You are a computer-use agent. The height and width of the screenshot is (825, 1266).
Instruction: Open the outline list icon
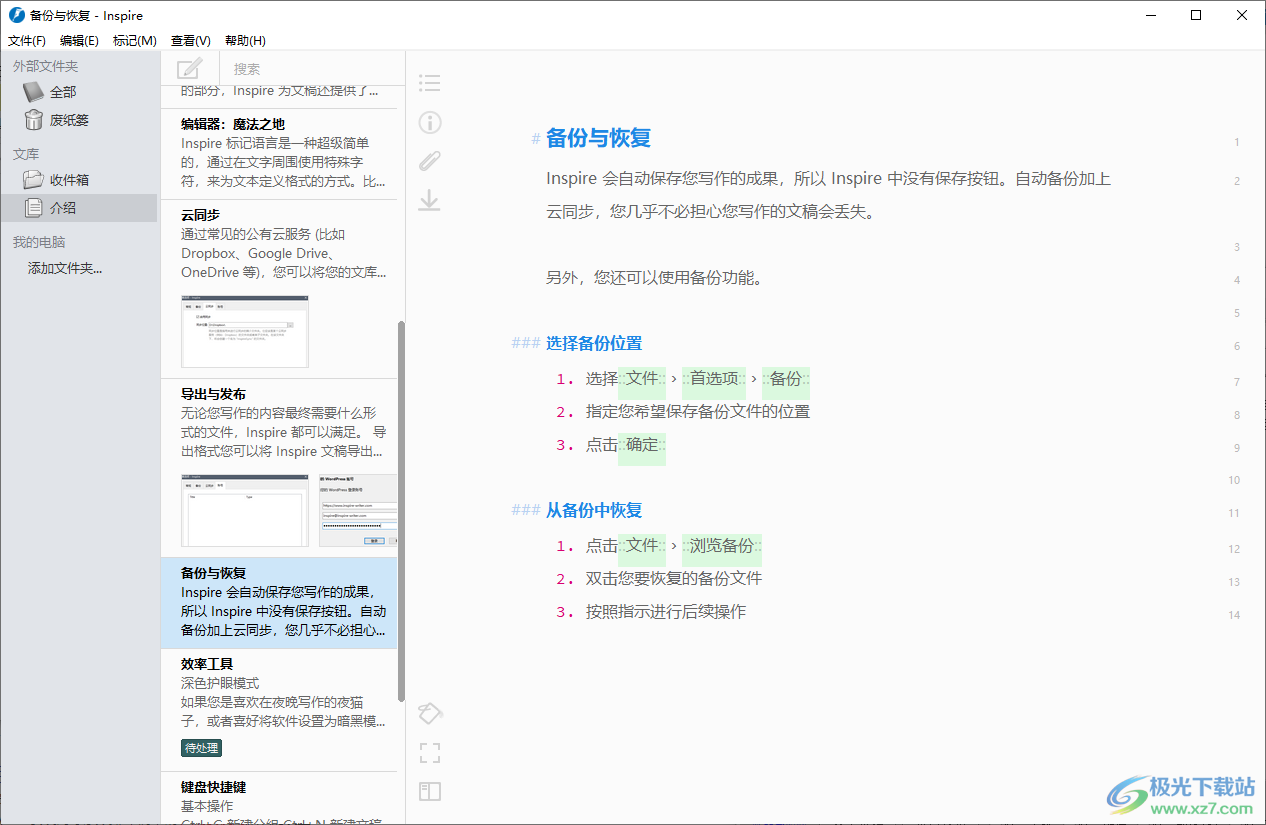tap(429, 83)
